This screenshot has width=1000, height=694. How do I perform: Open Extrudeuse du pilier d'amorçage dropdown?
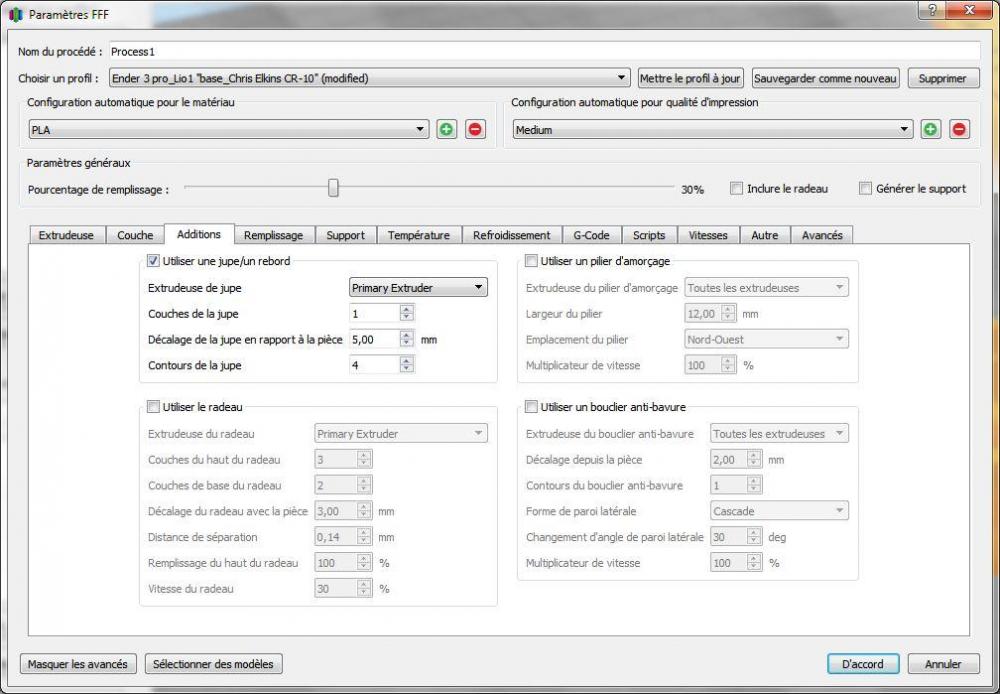pos(767,288)
